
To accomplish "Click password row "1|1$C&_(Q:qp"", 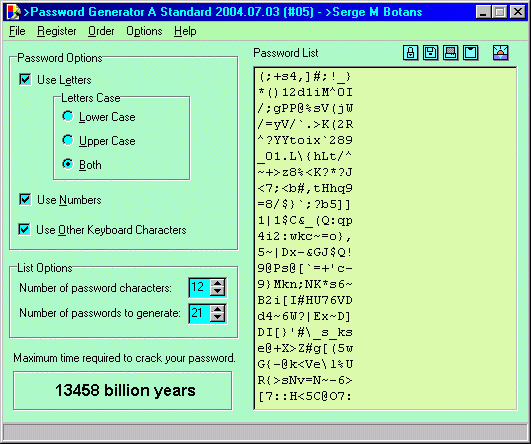I will click(305, 220).
